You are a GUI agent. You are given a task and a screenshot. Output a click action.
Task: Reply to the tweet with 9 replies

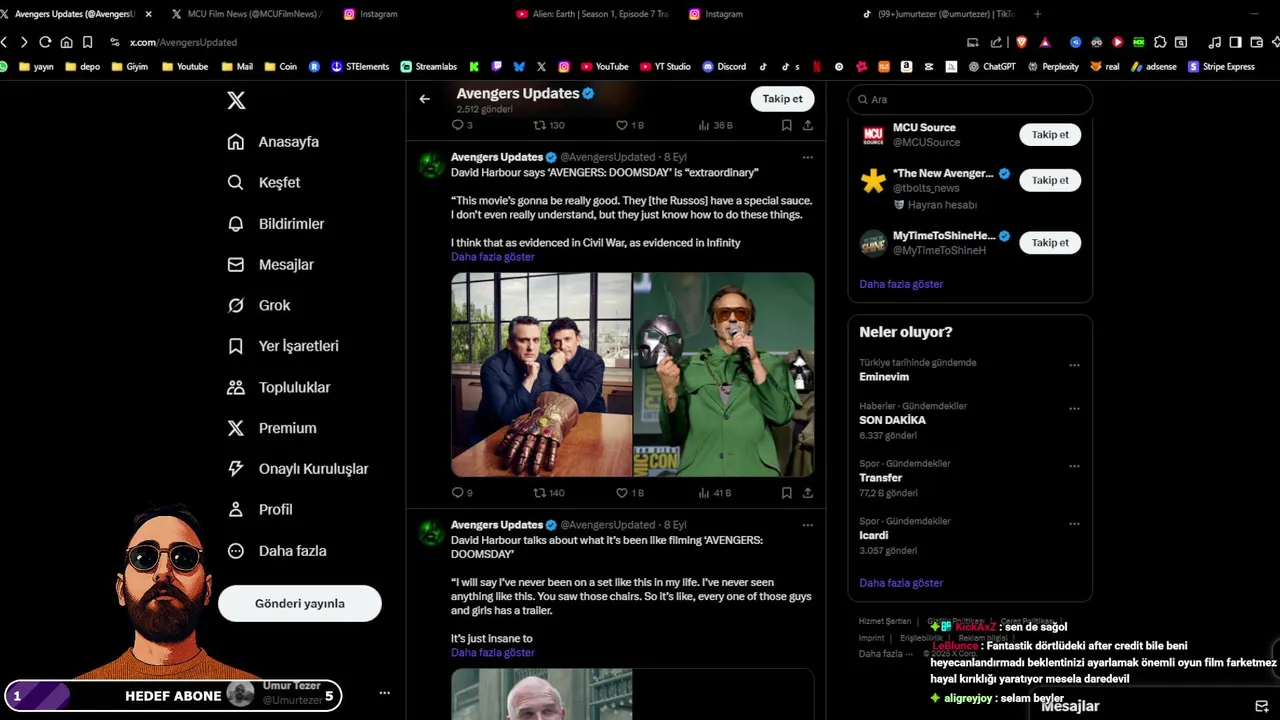point(462,493)
